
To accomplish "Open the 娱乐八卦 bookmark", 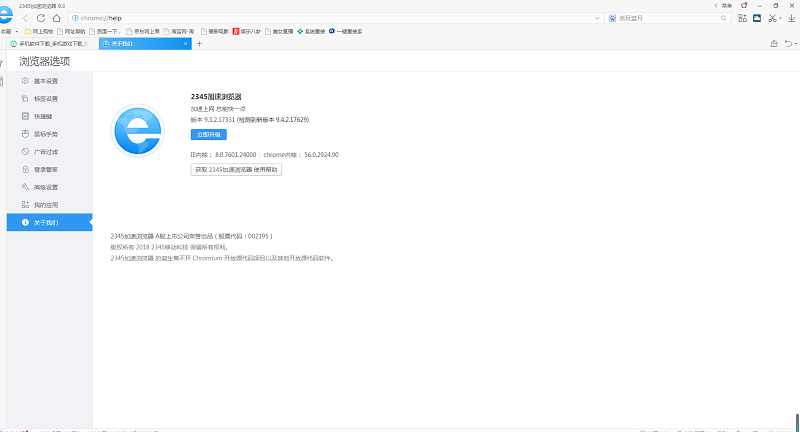I will 247,32.
